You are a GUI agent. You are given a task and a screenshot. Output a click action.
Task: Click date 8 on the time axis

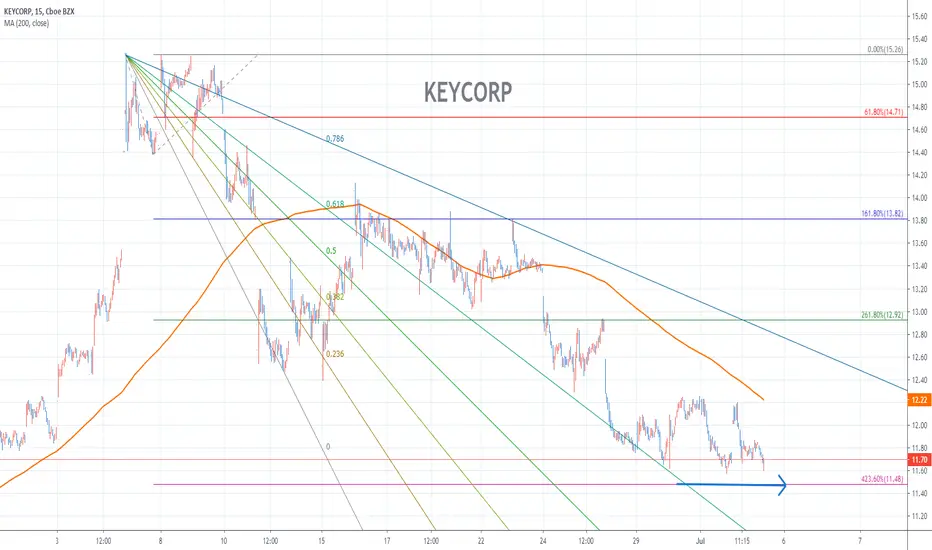coord(160,541)
